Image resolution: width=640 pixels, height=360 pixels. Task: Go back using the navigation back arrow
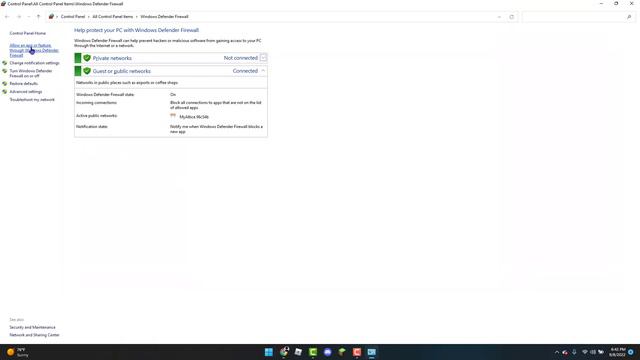click(7, 17)
